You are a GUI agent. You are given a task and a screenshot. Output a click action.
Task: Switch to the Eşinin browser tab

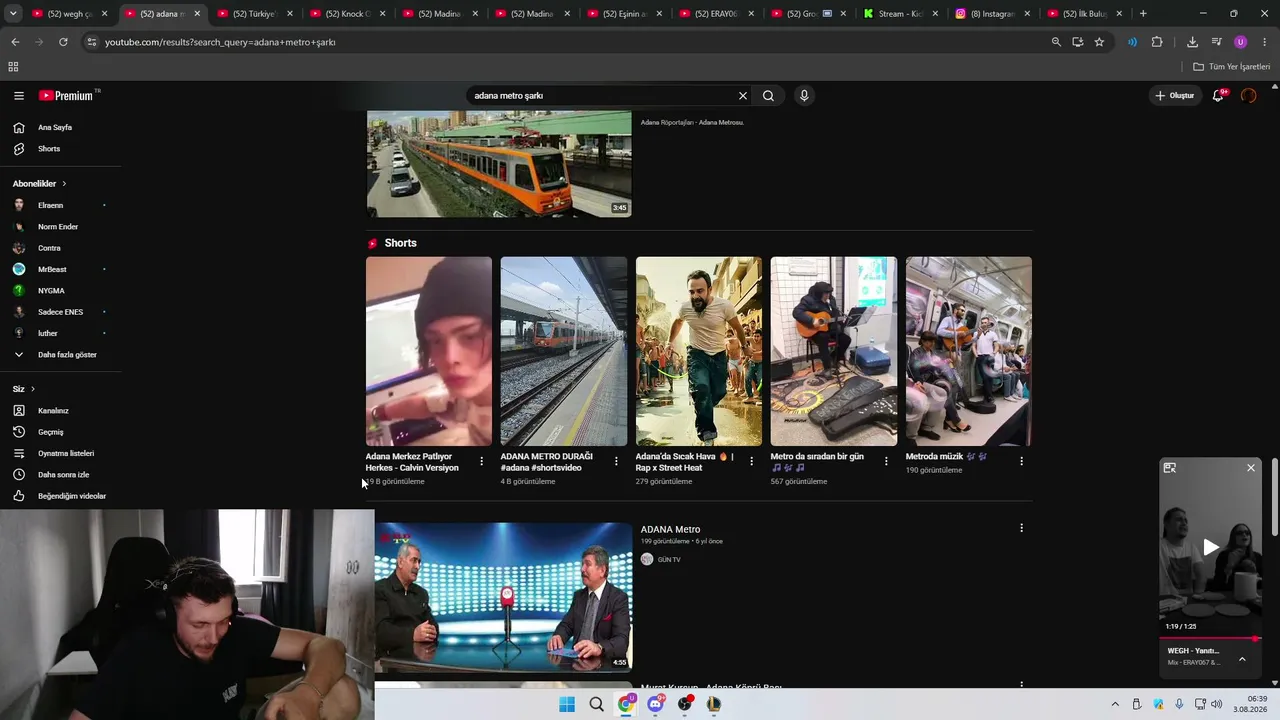coord(623,14)
